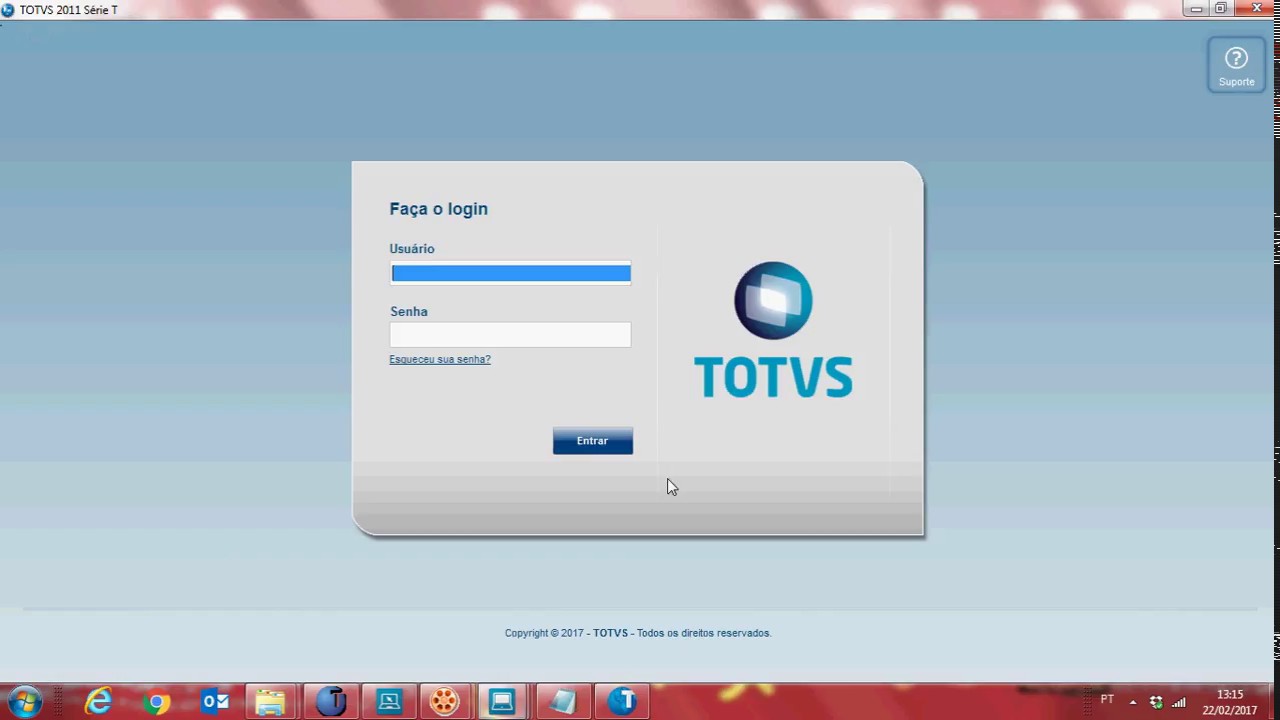Open the 'Esqueceu sua senha?' link
The width and height of the screenshot is (1280, 720).
pos(440,359)
